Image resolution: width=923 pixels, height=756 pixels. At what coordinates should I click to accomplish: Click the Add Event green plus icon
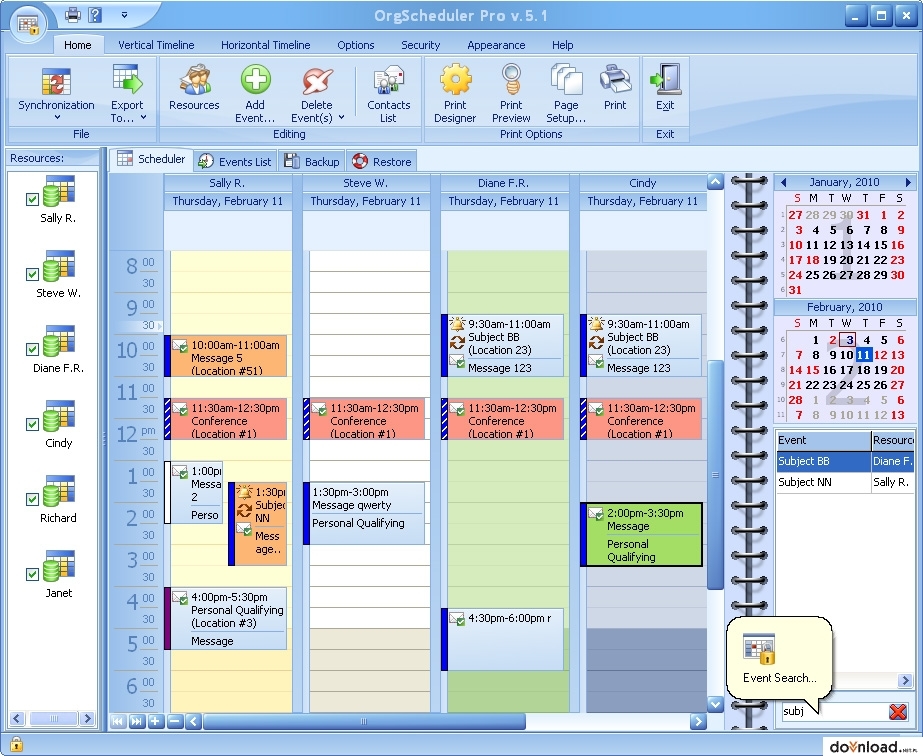coord(255,79)
